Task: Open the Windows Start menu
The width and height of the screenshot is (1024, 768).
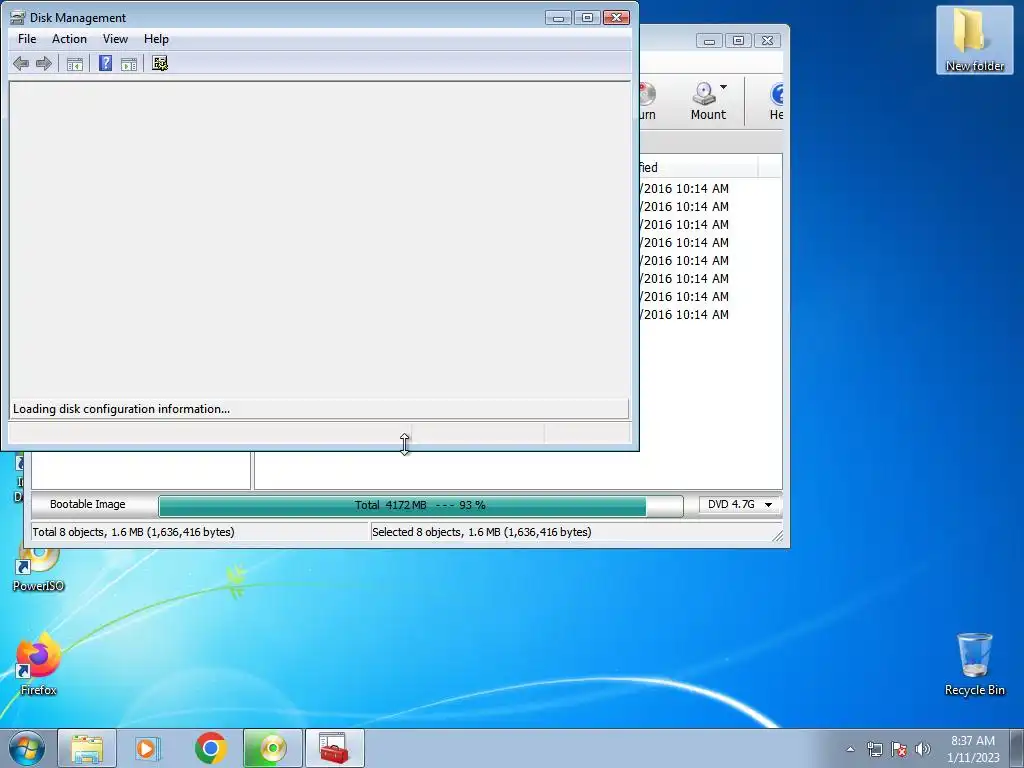Action: pyautogui.click(x=27, y=748)
